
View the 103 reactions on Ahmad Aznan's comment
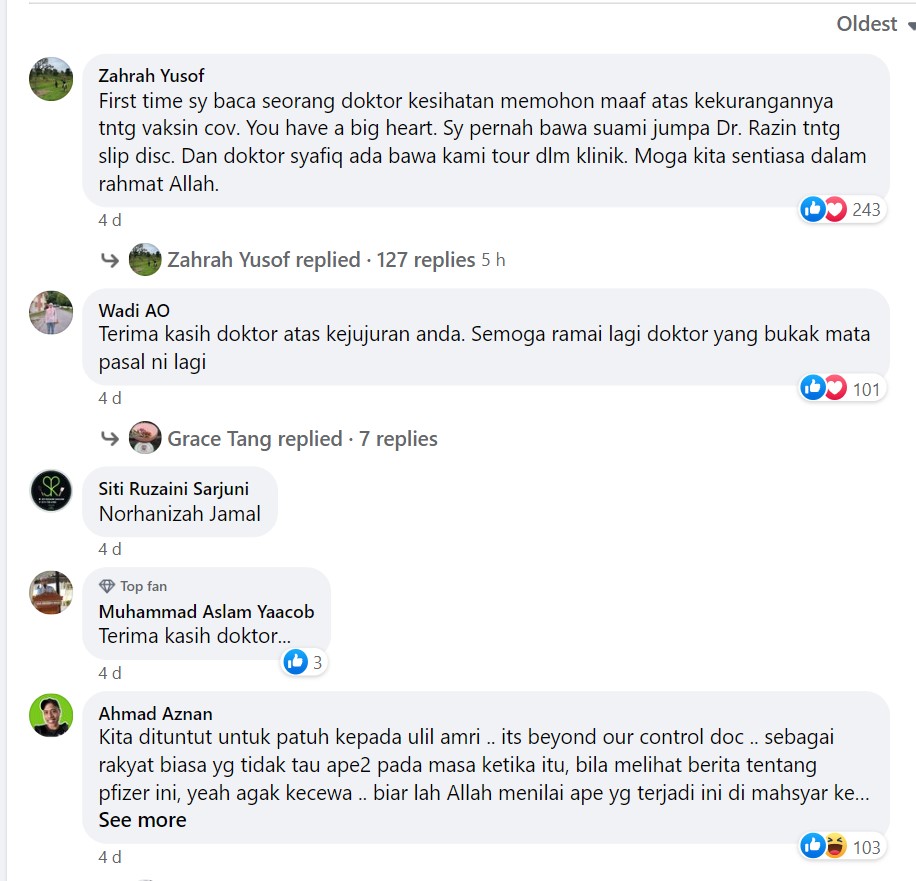(842, 847)
